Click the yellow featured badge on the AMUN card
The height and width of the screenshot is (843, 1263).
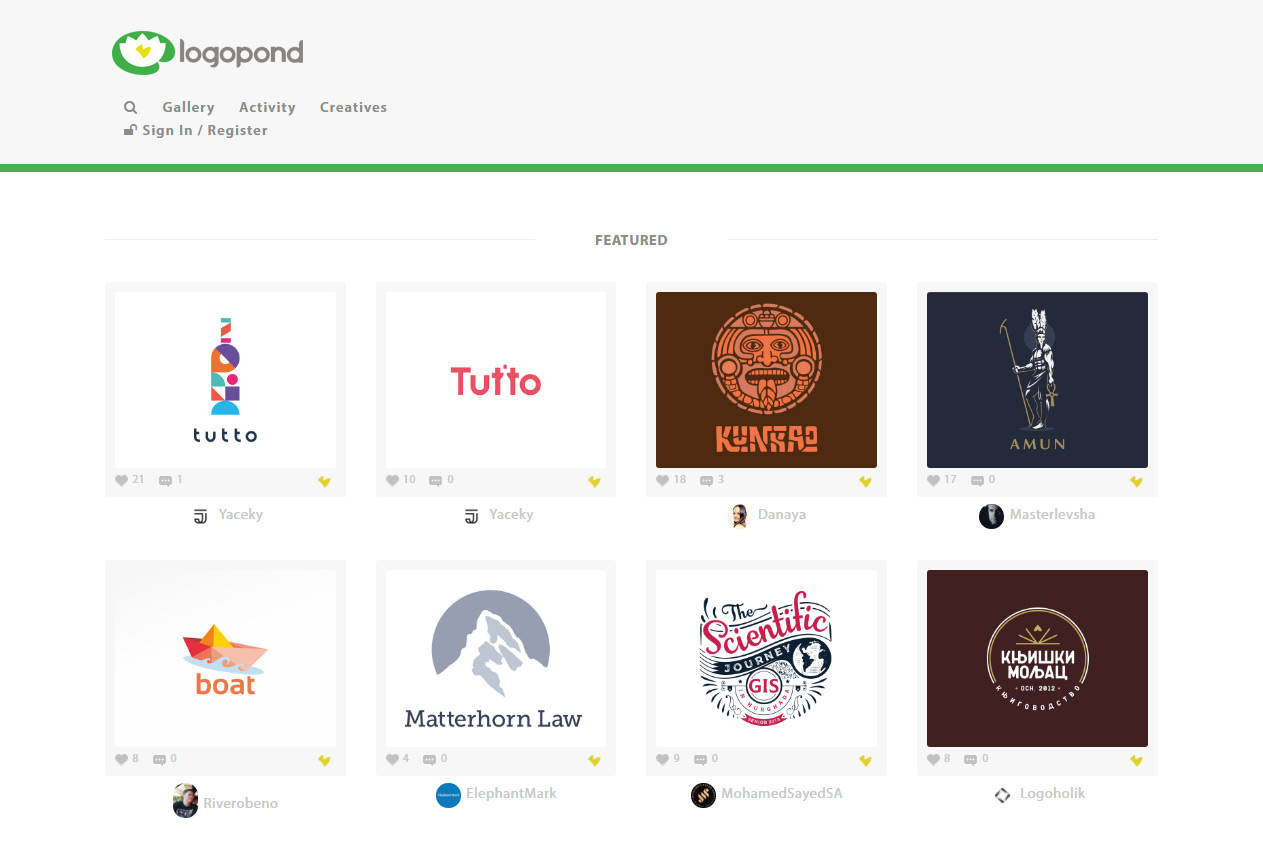1136,481
